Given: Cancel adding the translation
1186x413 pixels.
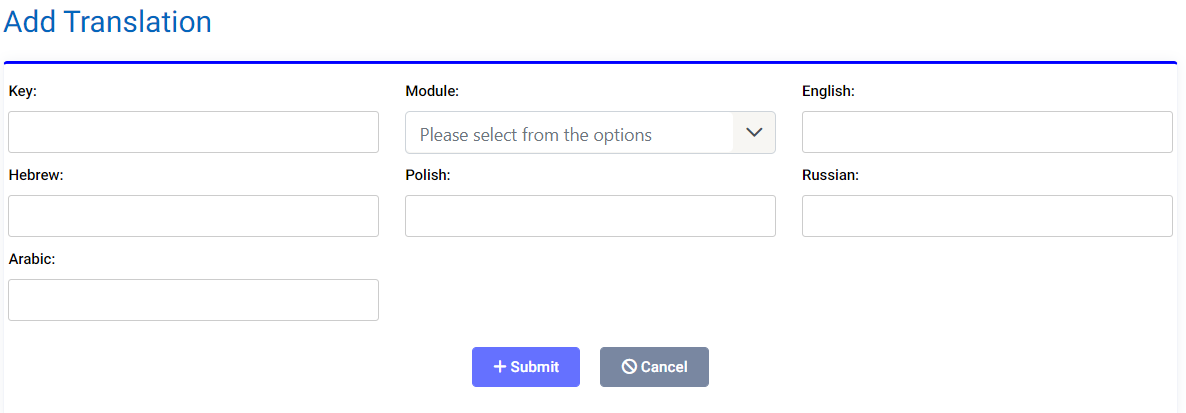Looking at the screenshot, I should (x=654, y=367).
